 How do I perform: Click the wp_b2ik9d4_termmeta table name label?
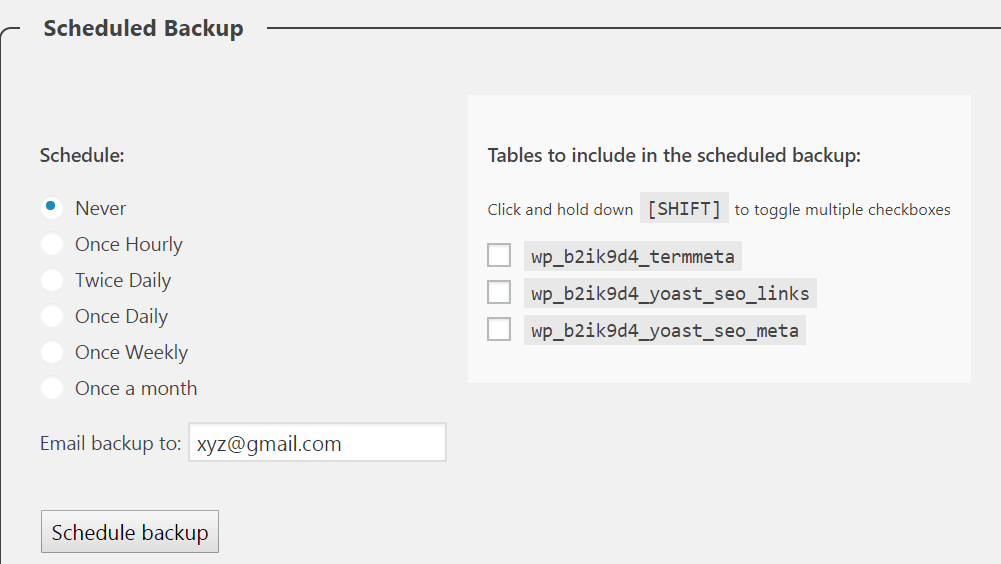[x=632, y=257]
